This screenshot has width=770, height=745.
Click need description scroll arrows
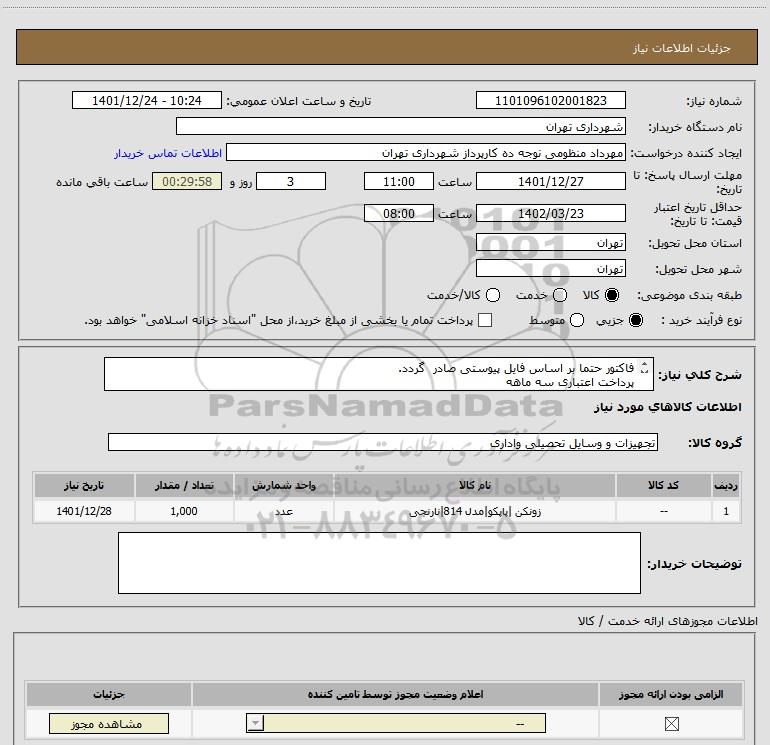645,368
